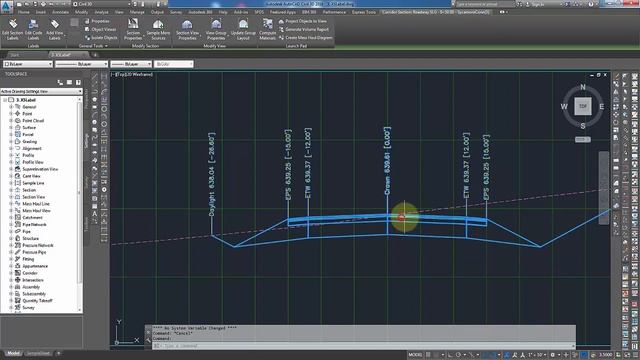Expand the Pipe Network tree node

(11, 224)
